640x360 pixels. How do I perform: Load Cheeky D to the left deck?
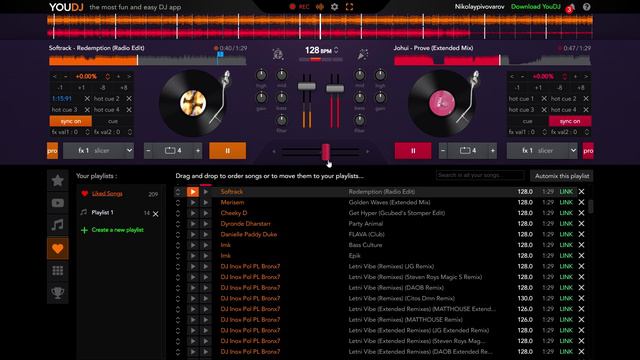tap(193, 213)
